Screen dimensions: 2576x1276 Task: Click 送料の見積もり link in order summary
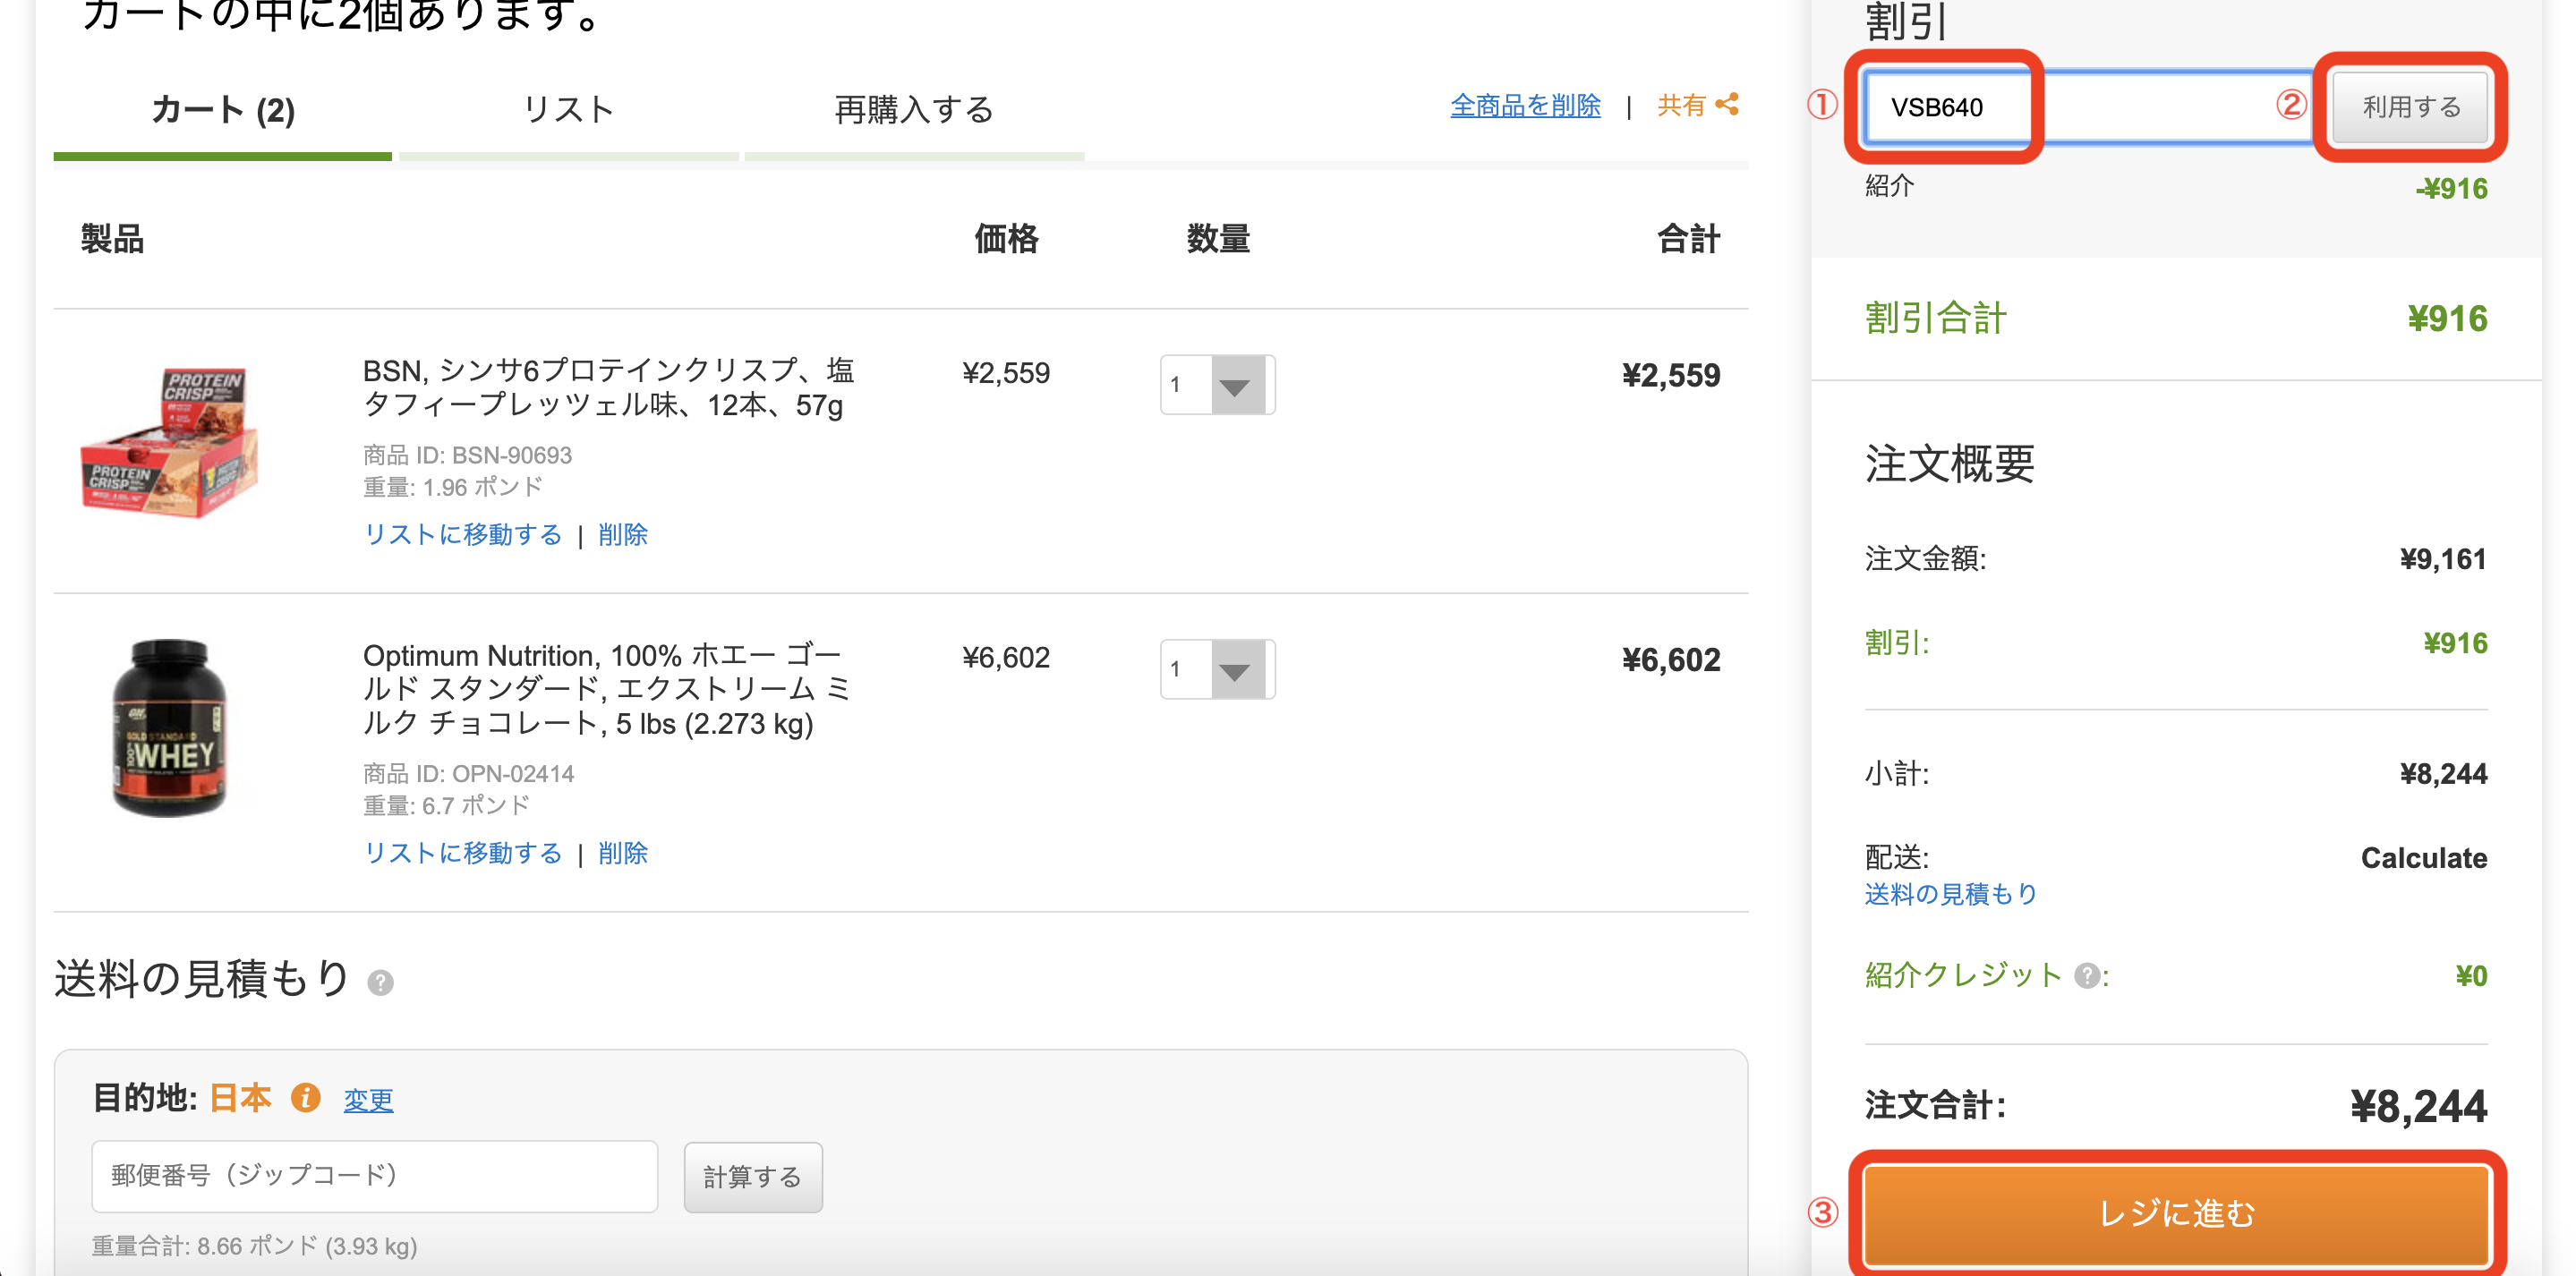(x=1951, y=893)
